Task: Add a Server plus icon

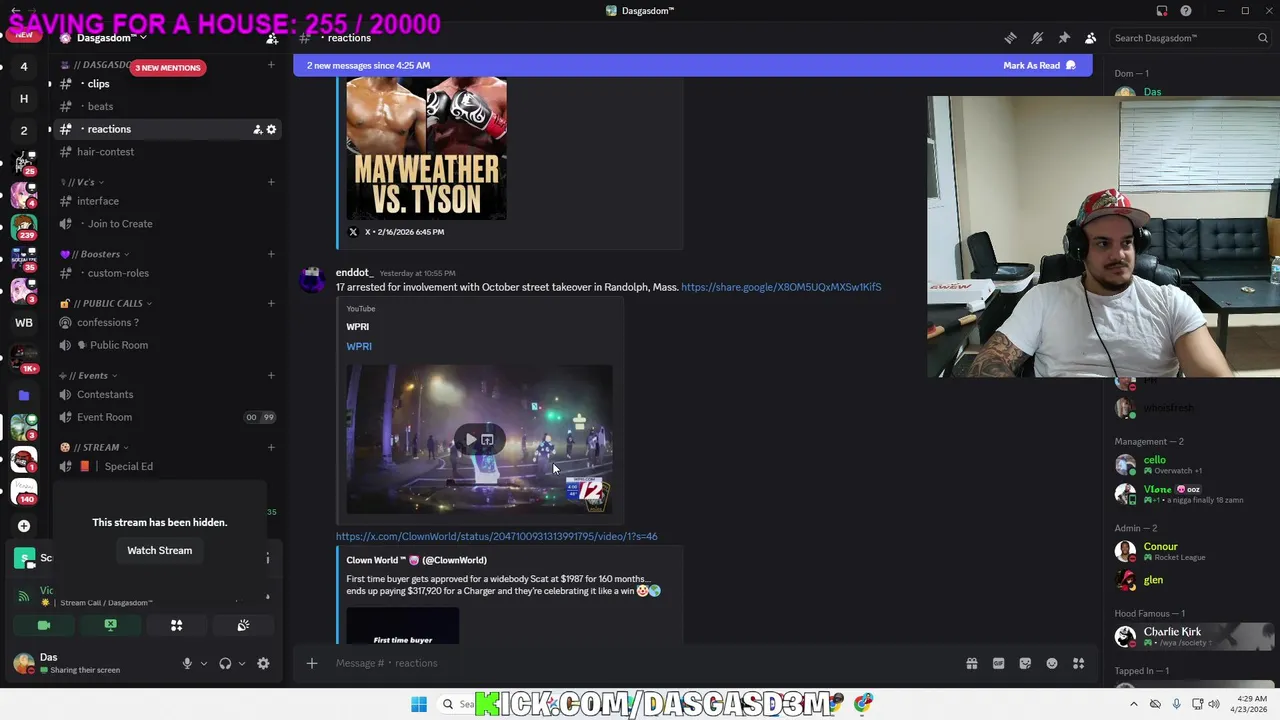Action: (24, 526)
